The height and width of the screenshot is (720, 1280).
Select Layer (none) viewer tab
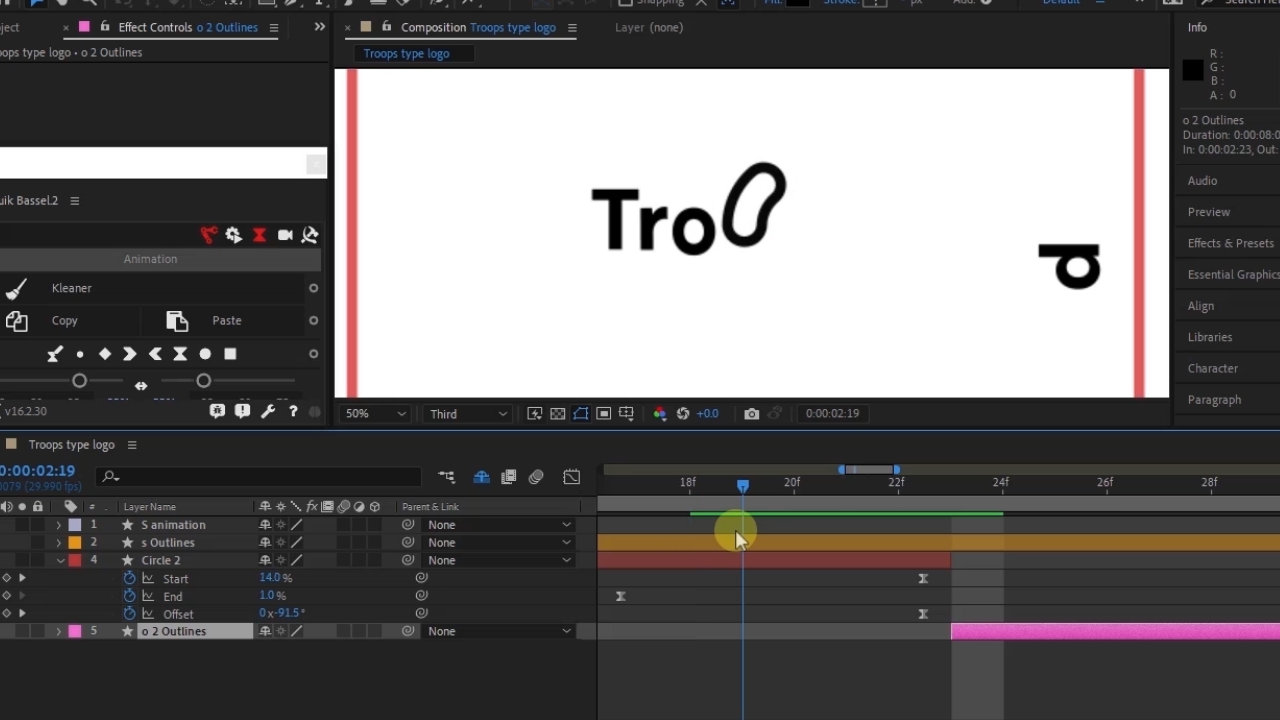pyautogui.click(x=649, y=28)
